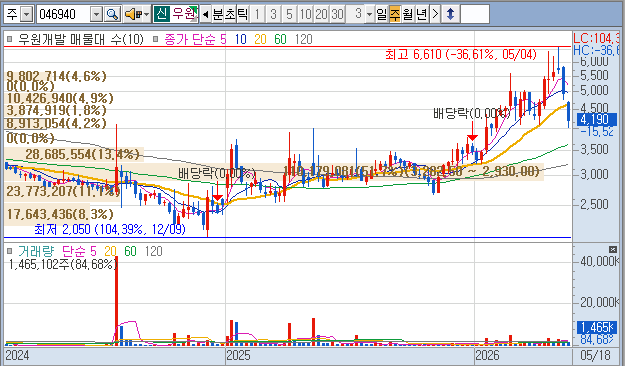Click volume readout 1,465,102주(84.68%)
The height and width of the screenshot is (366, 625).
coord(63,264)
